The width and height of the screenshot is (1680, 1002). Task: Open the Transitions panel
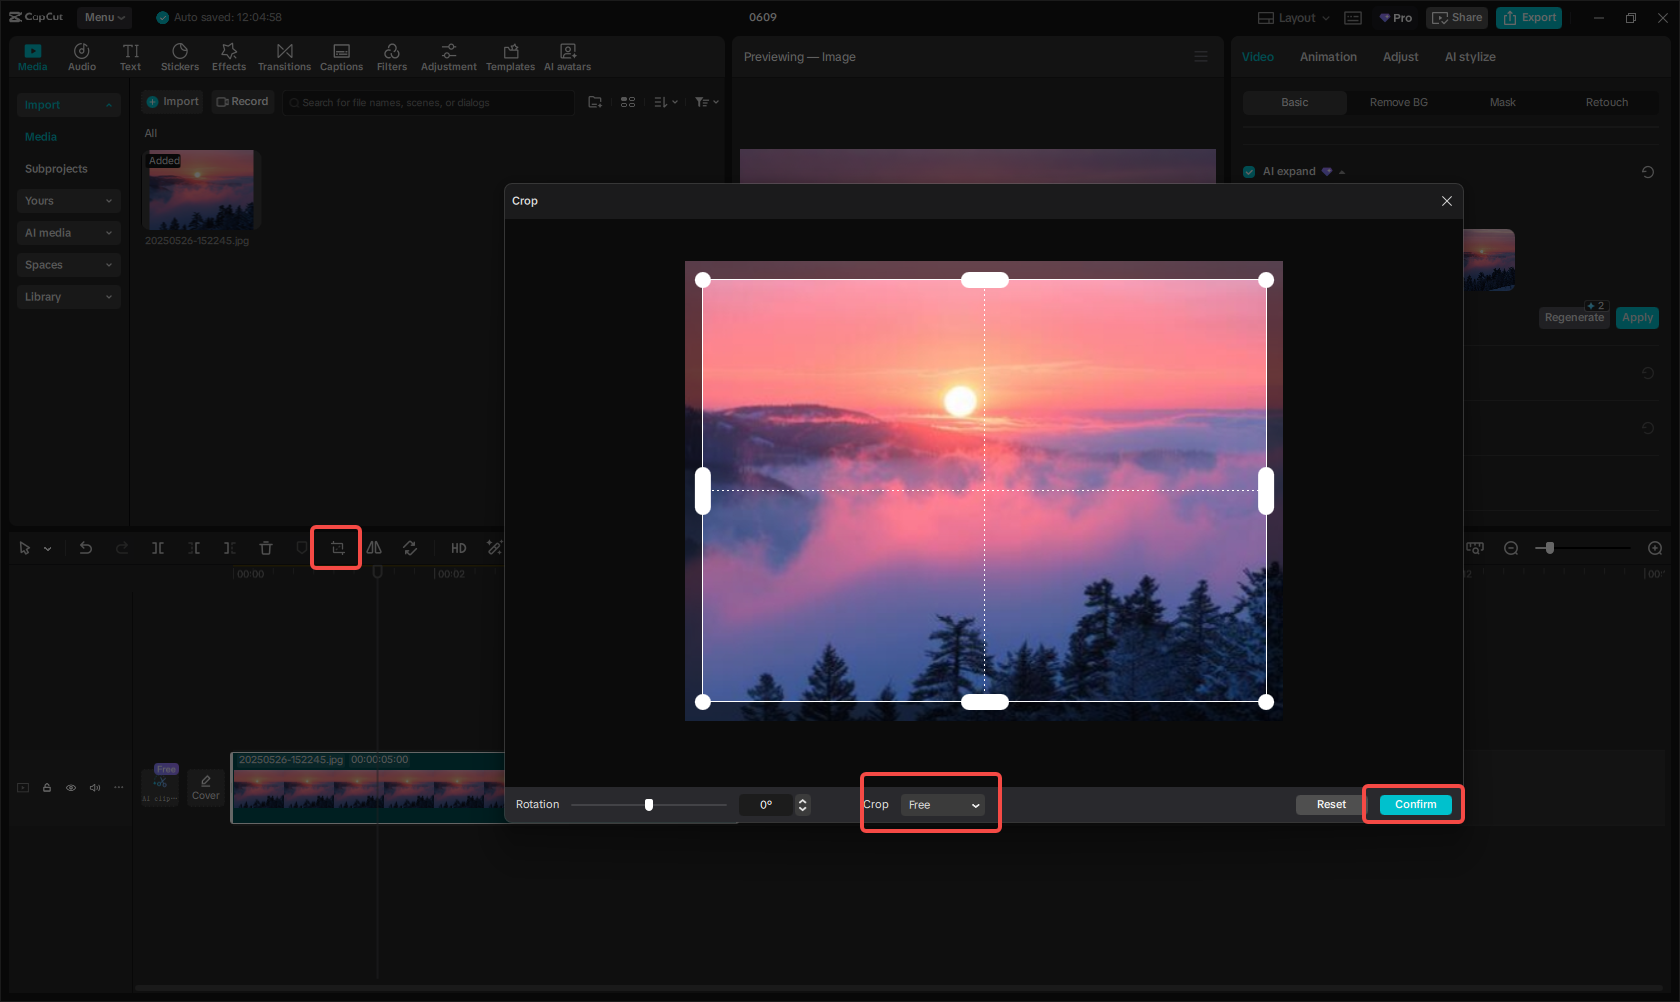click(284, 55)
